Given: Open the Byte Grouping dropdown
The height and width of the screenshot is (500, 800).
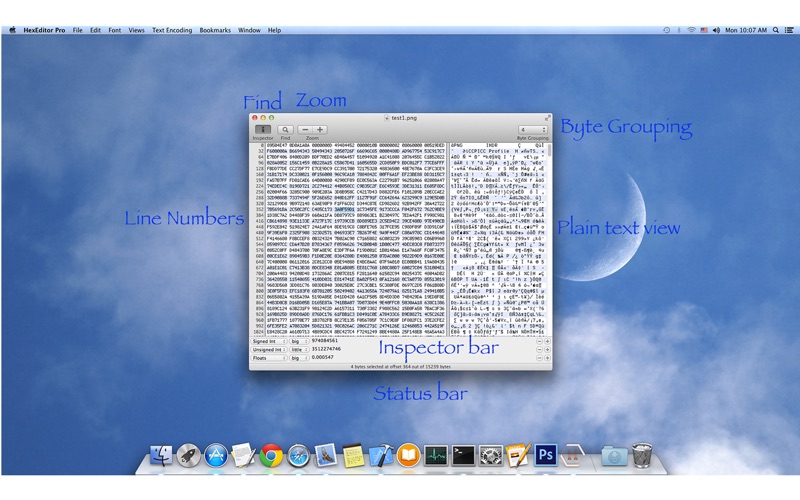Looking at the screenshot, I should pyautogui.click(x=533, y=130).
